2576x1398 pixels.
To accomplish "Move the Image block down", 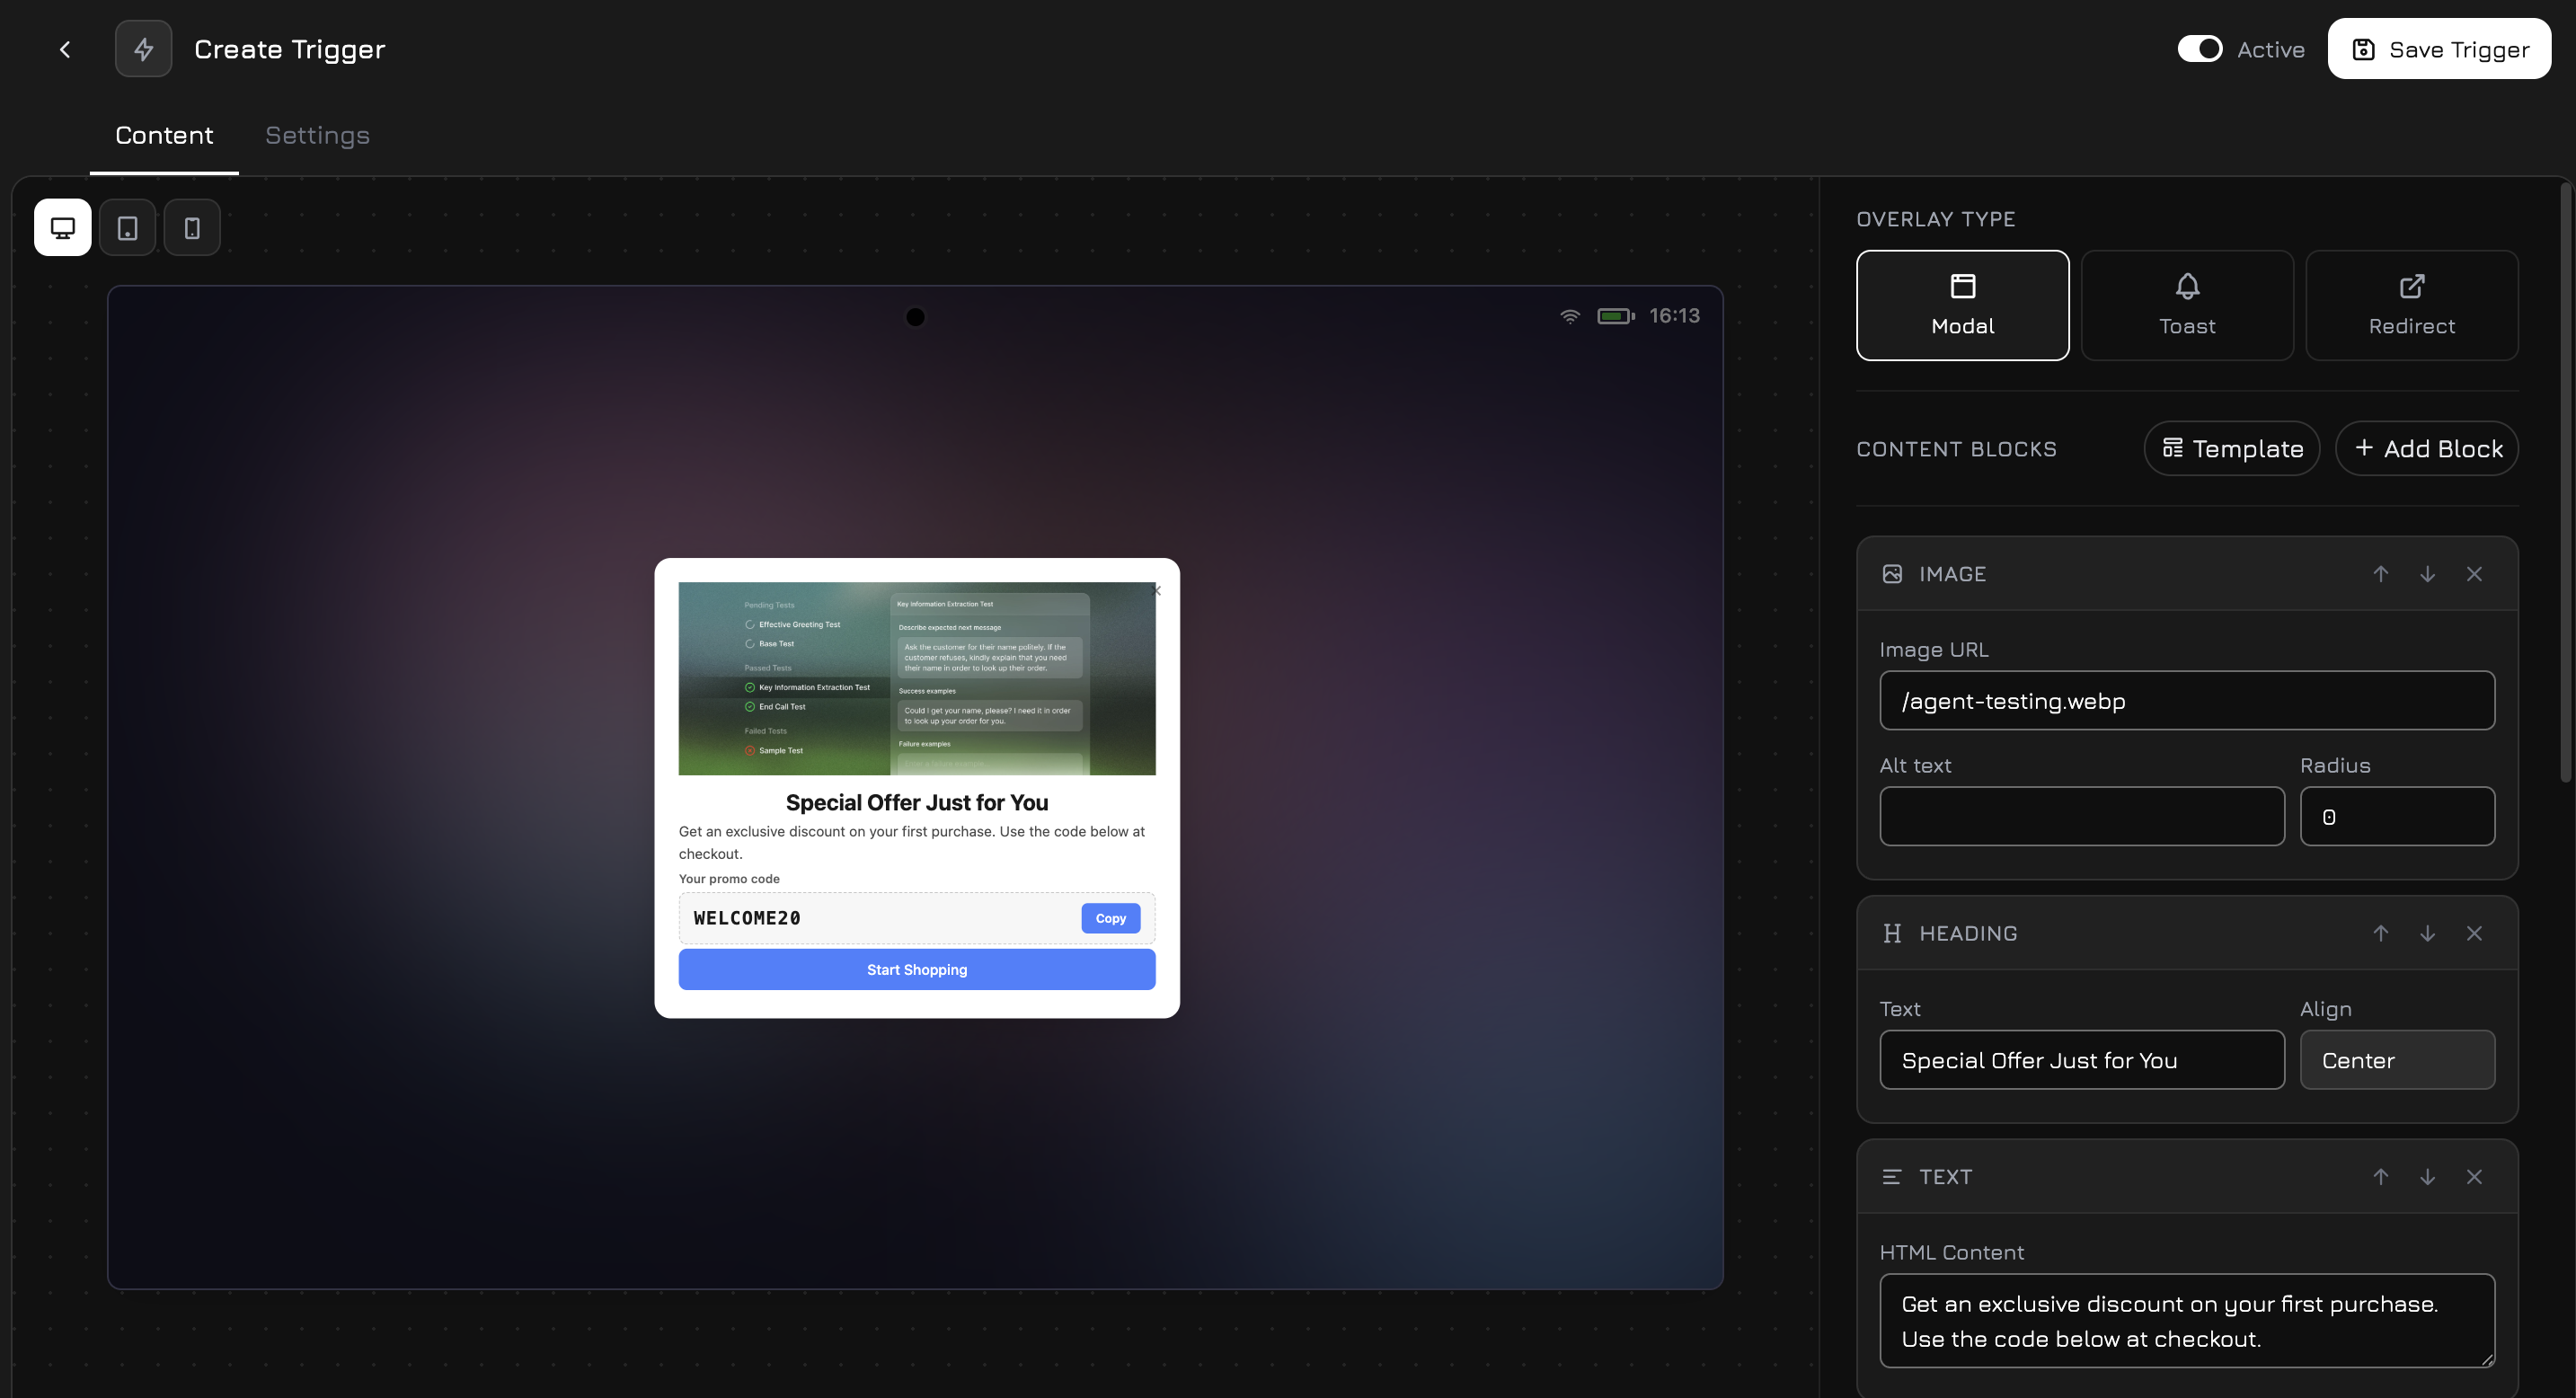I will [x=2428, y=574].
